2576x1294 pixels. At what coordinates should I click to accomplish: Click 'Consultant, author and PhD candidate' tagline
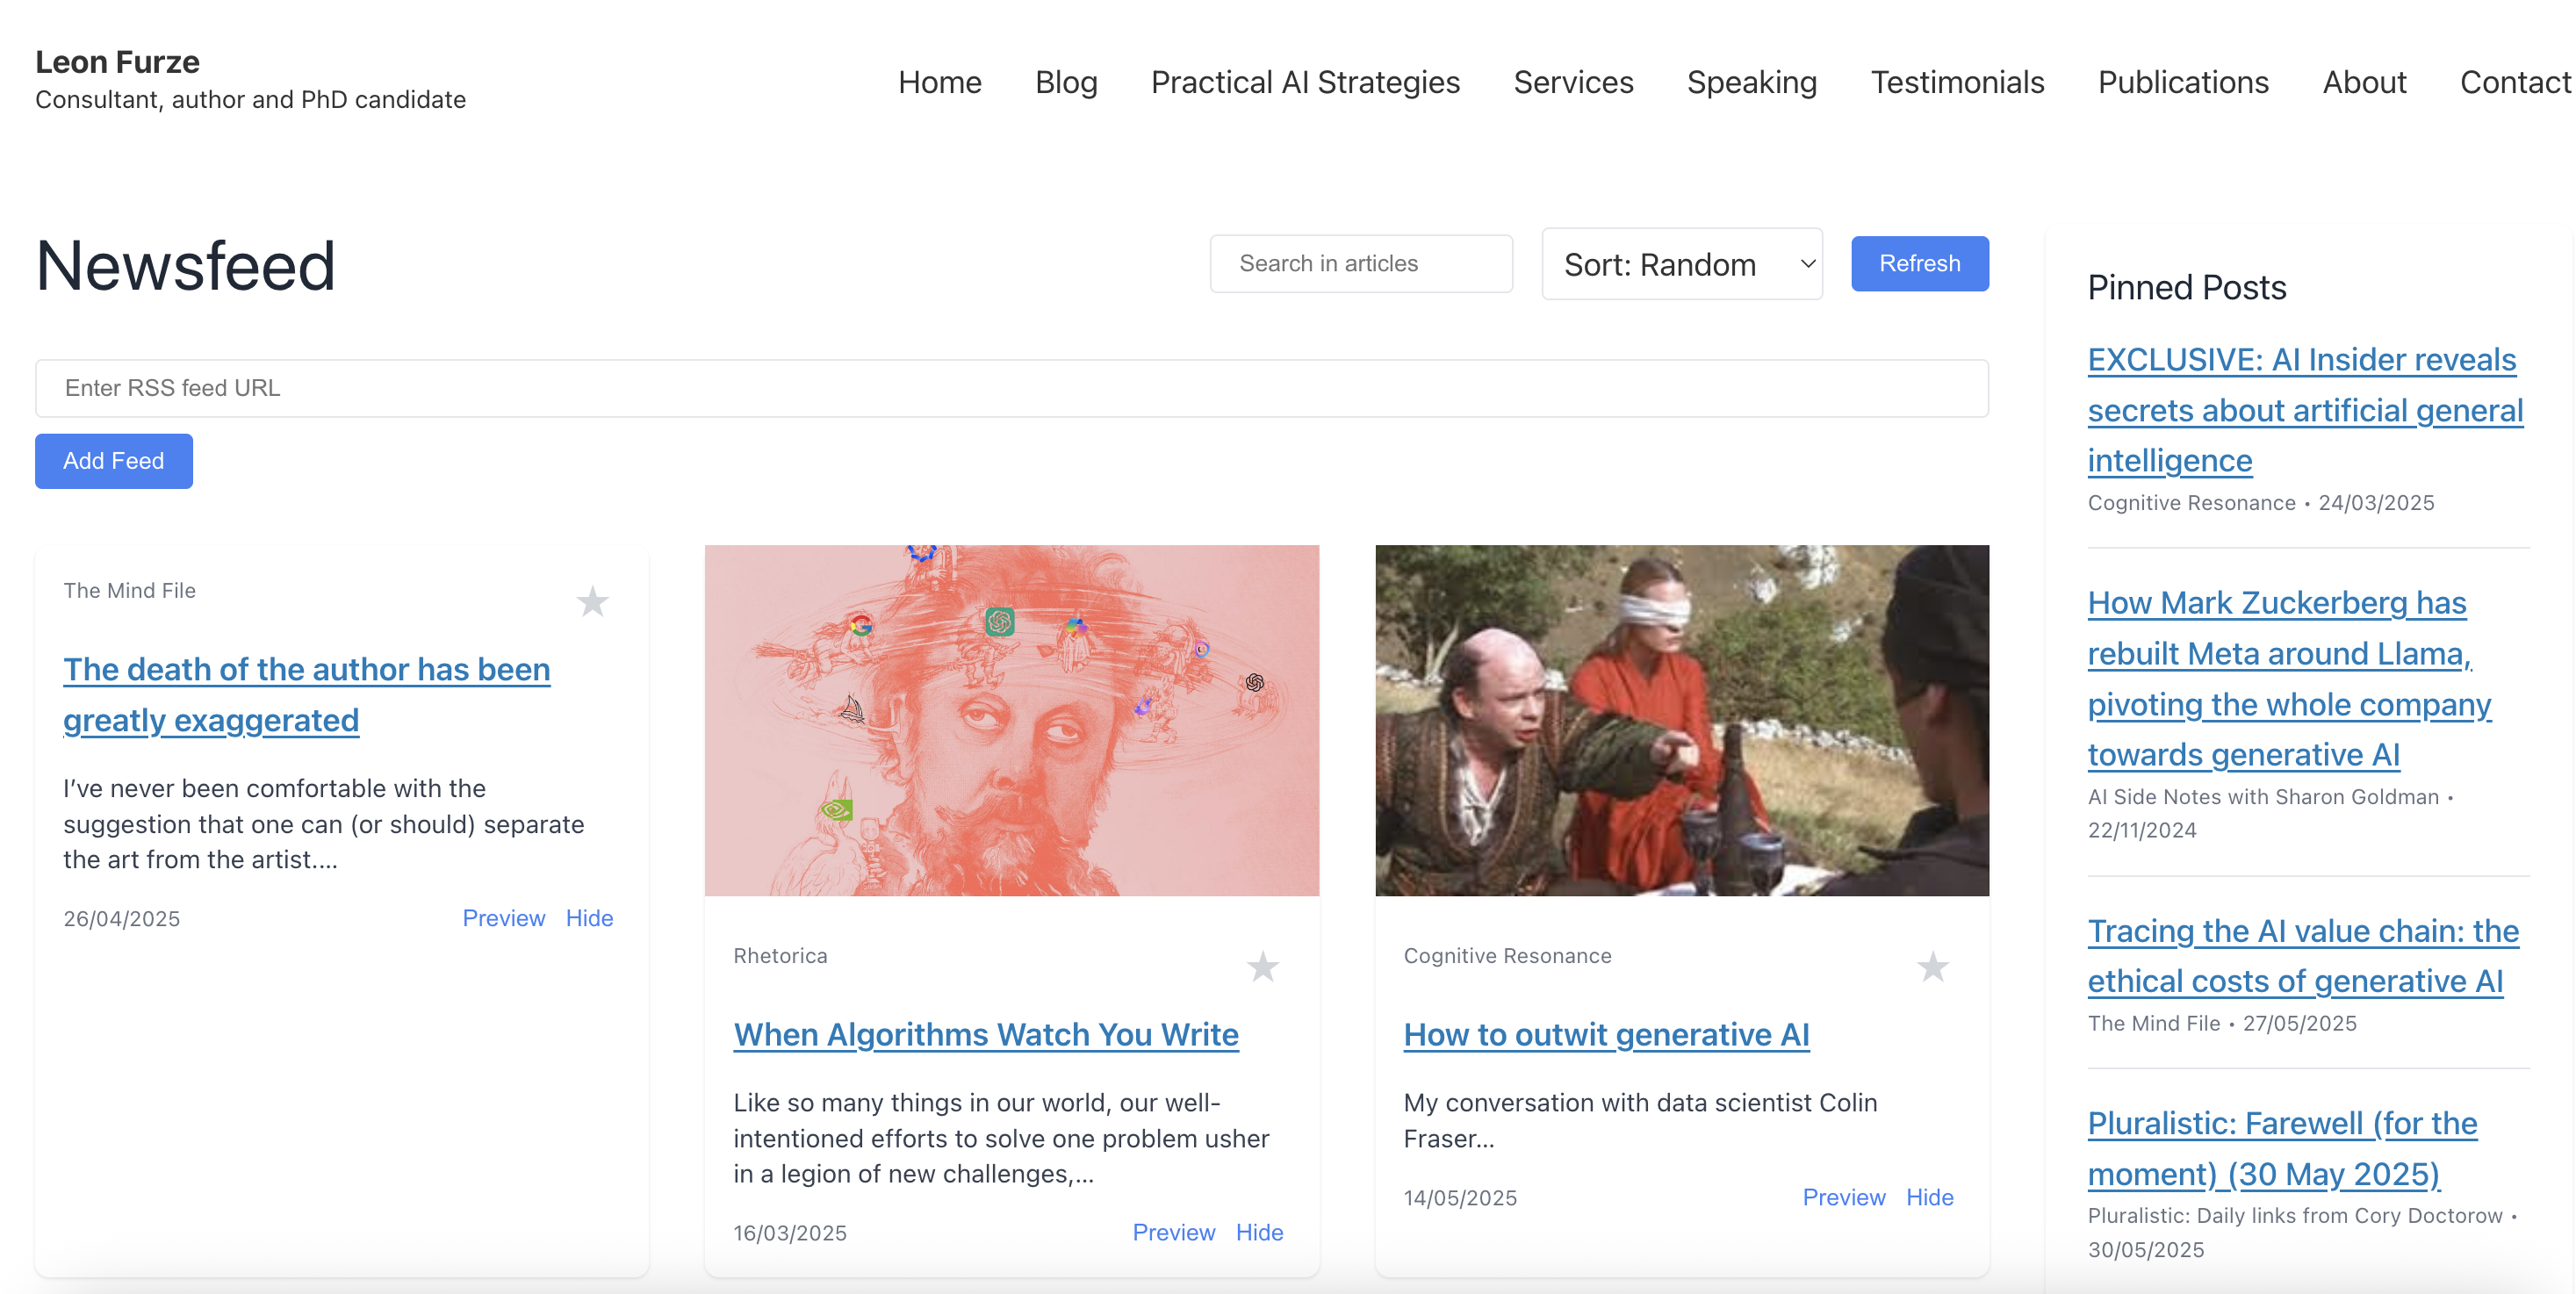[x=251, y=99]
